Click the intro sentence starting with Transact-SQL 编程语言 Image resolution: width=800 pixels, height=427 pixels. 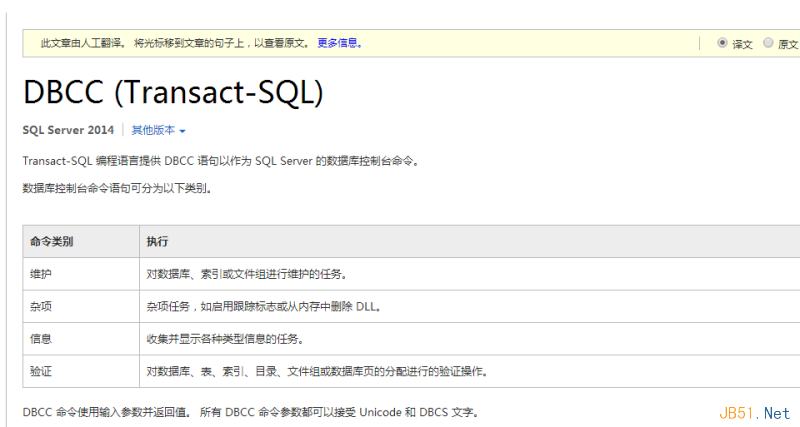click(x=221, y=161)
